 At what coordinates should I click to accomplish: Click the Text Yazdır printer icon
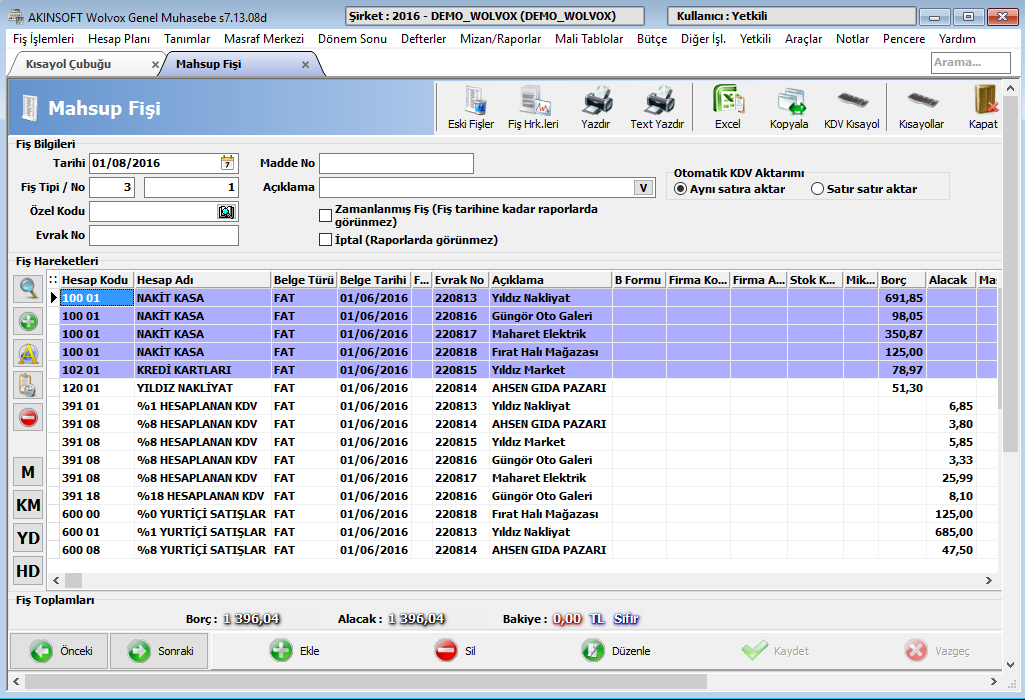click(657, 107)
